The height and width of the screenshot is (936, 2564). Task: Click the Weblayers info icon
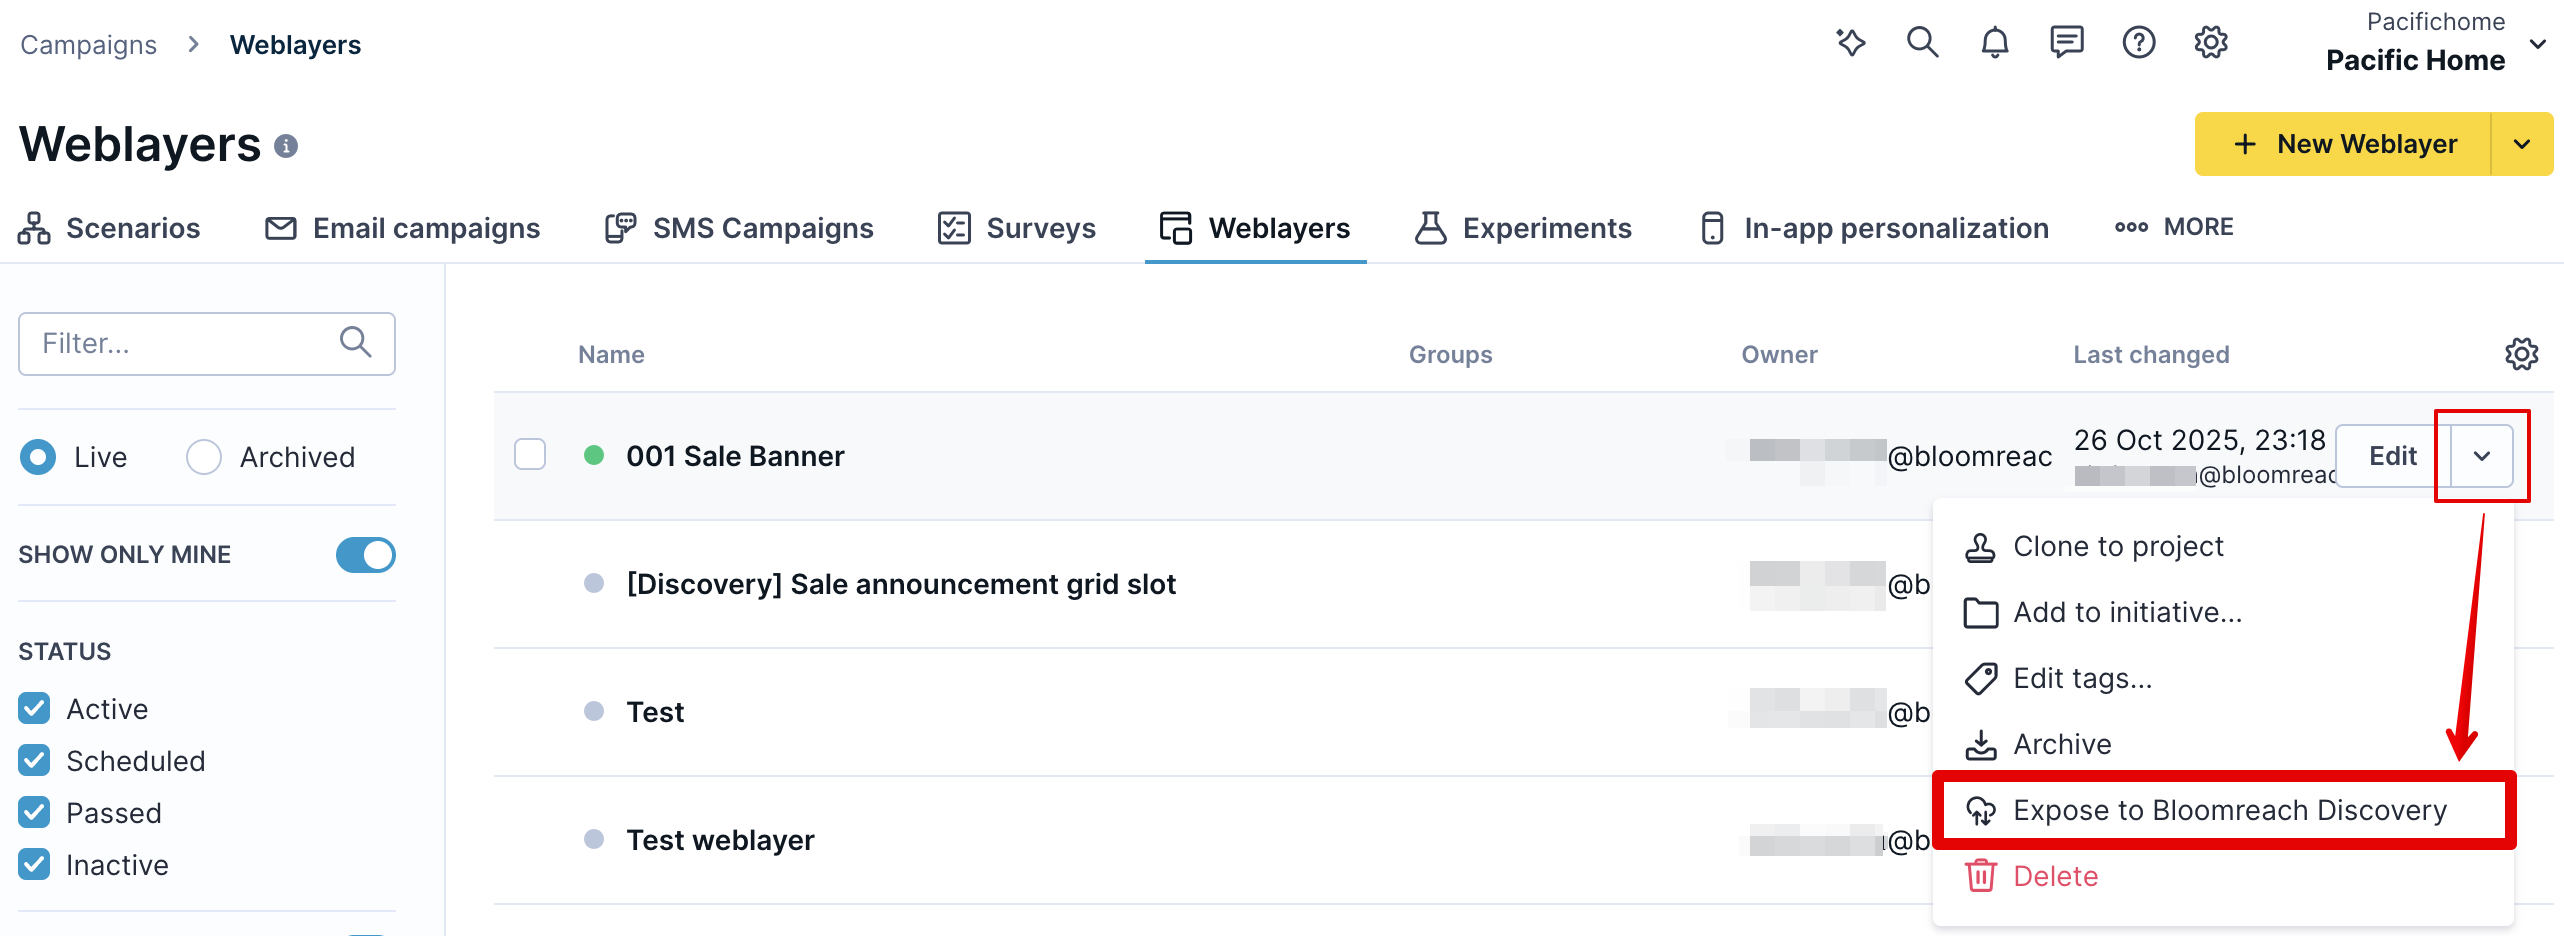click(286, 146)
